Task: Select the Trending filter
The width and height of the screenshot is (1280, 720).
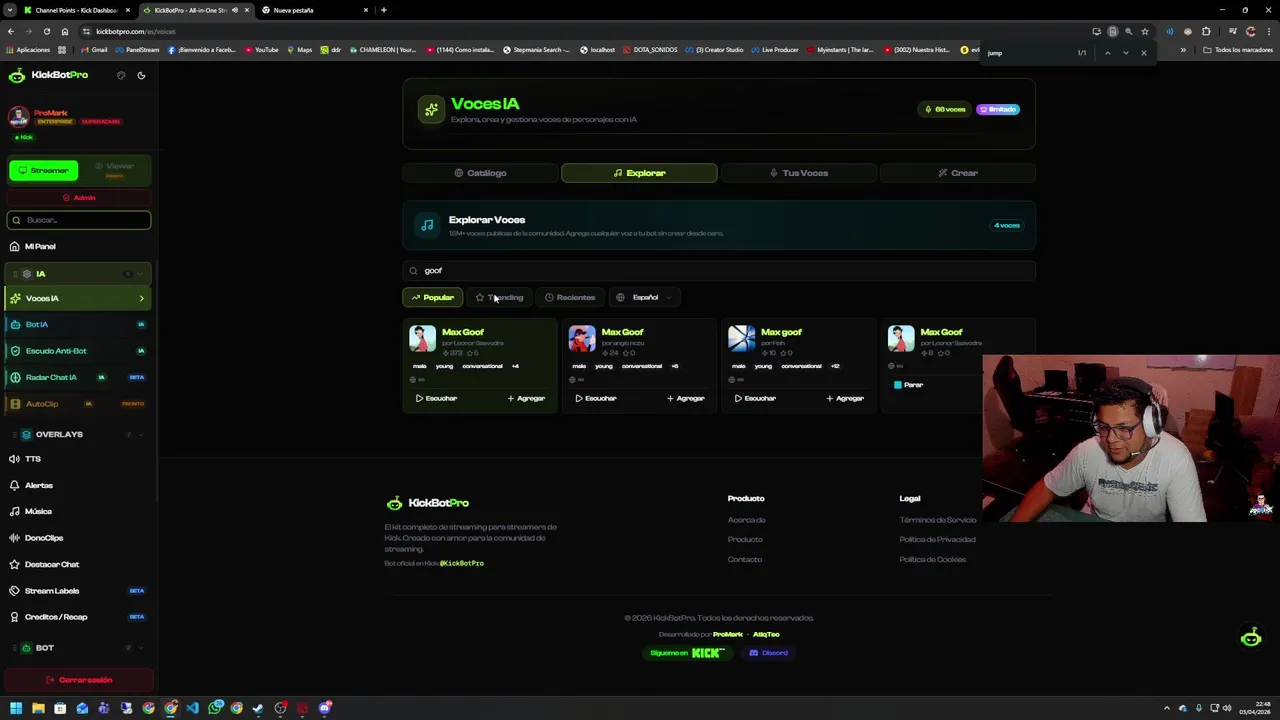Action: 499,297
